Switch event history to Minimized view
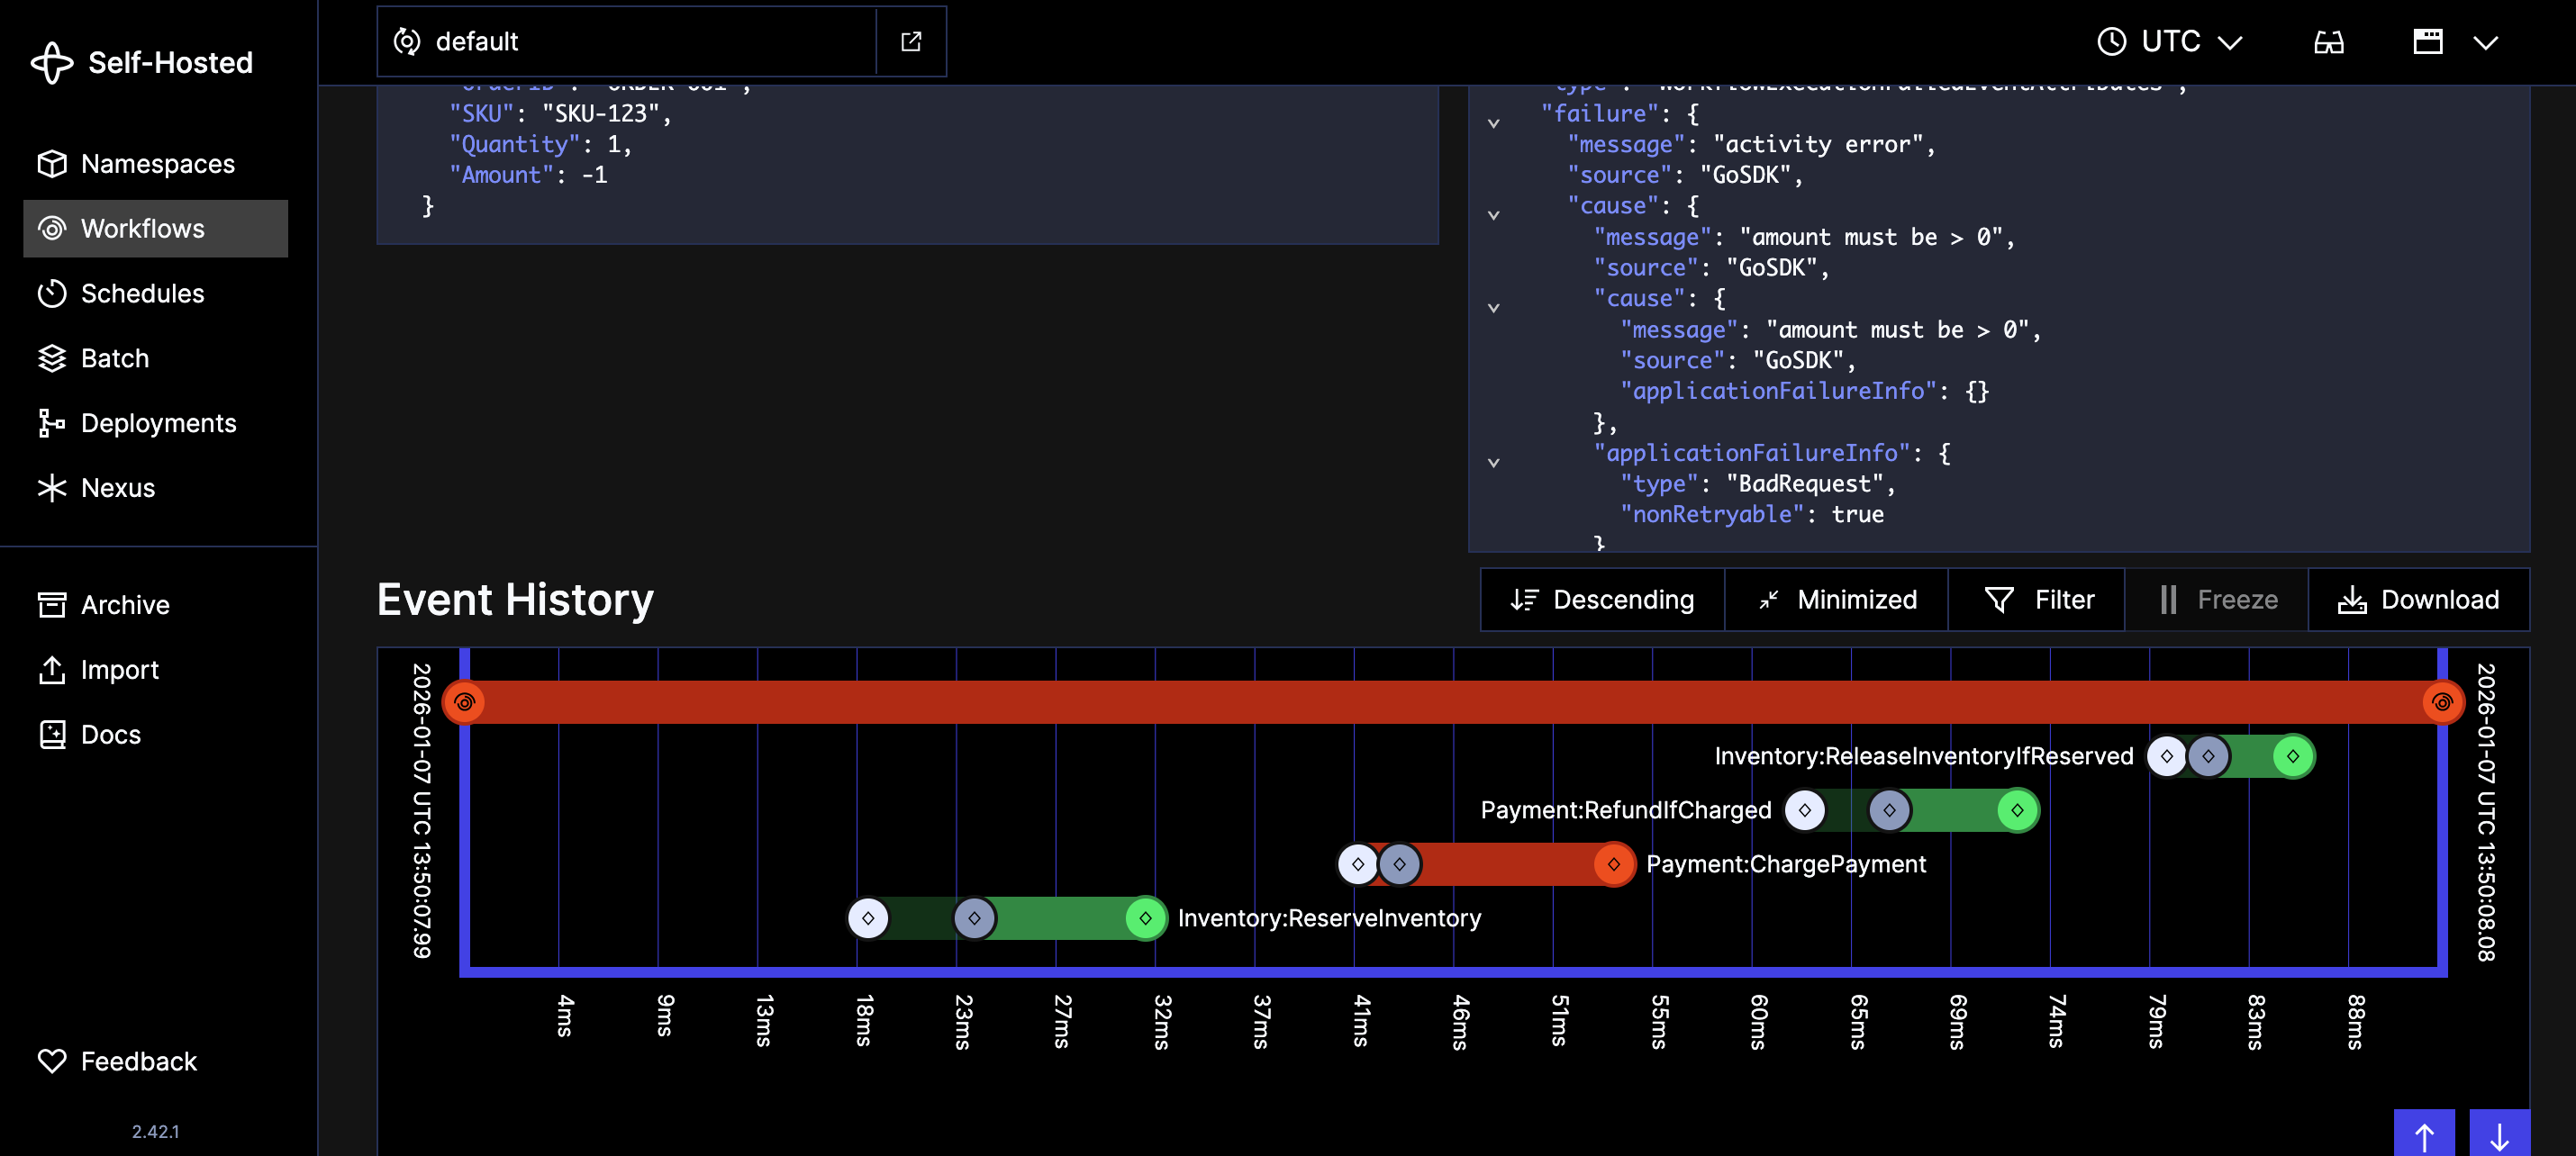This screenshot has height=1156, width=2576. tap(1836, 599)
